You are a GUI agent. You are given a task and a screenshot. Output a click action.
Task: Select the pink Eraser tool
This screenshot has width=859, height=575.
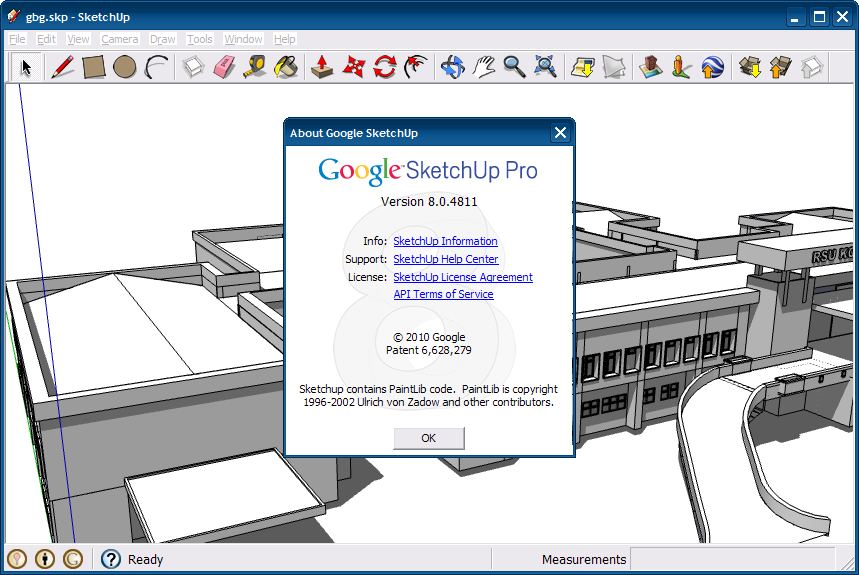click(x=224, y=67)
